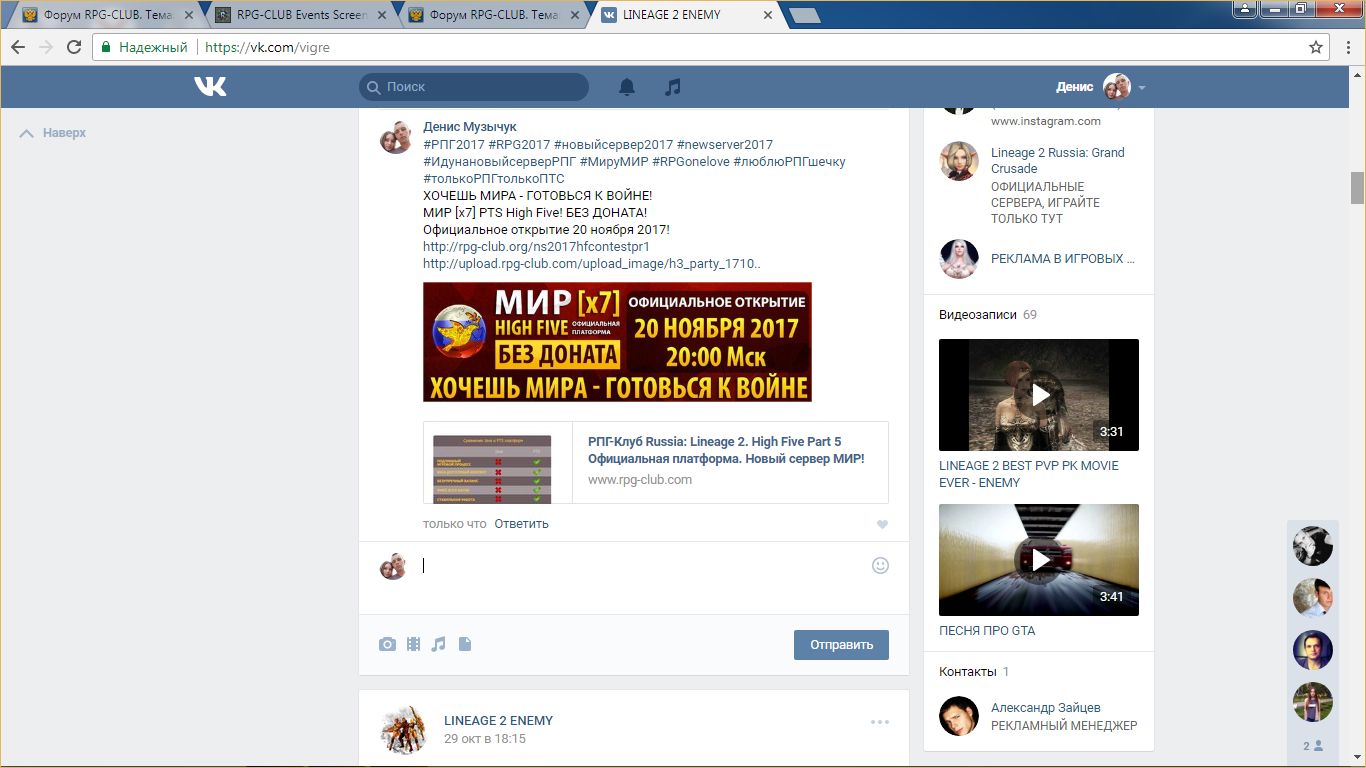
Task: Open the Chrome menu button
Action: (1347, 47)
